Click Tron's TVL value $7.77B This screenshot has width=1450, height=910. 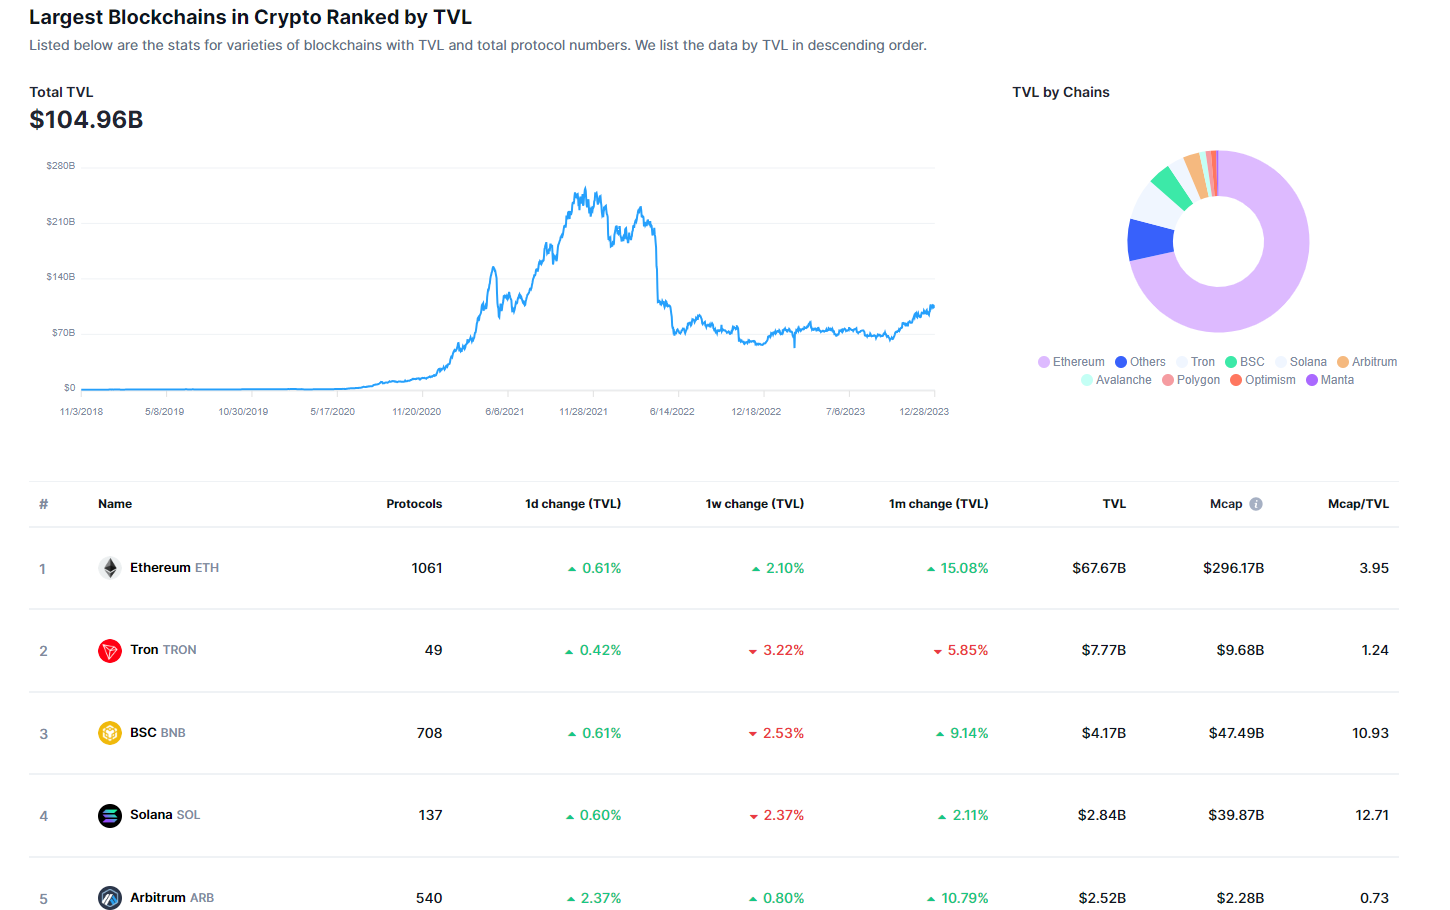point(1103,650)
